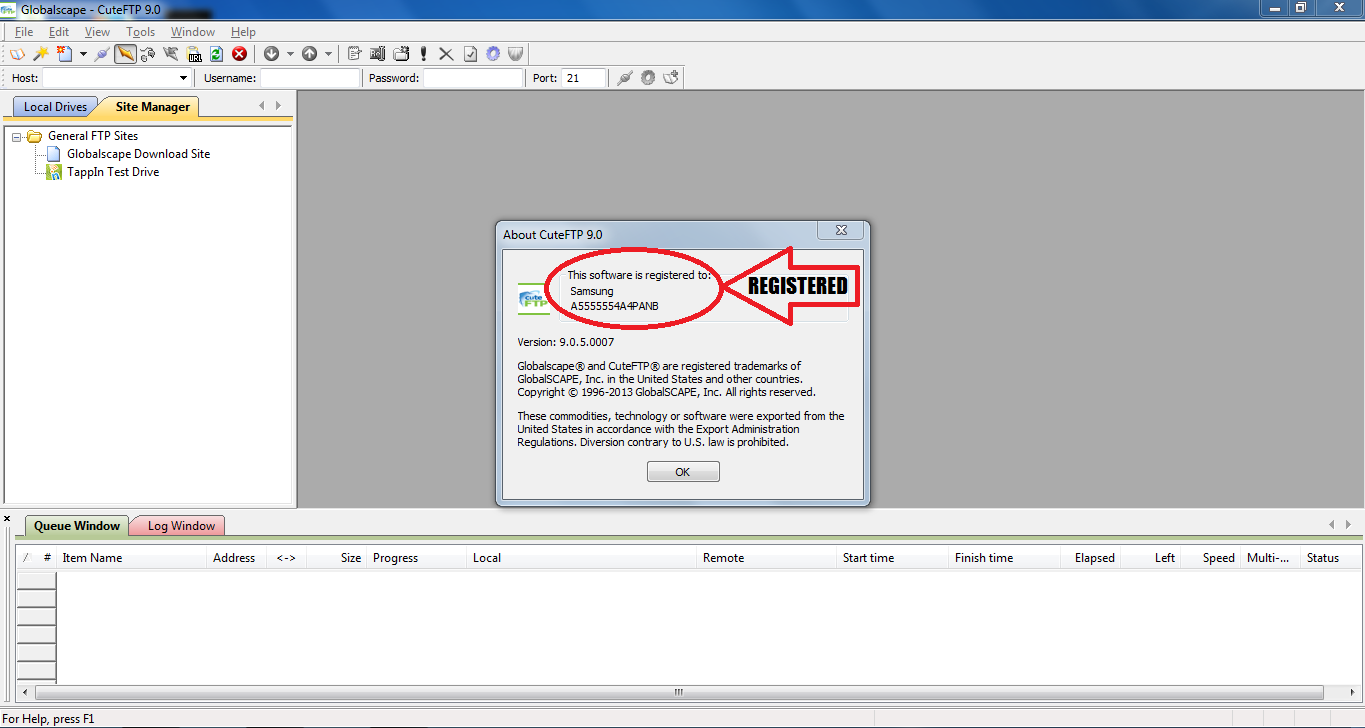
Task: Click the Execute exclamation mark icon
Action: click(x=424, y=54)
